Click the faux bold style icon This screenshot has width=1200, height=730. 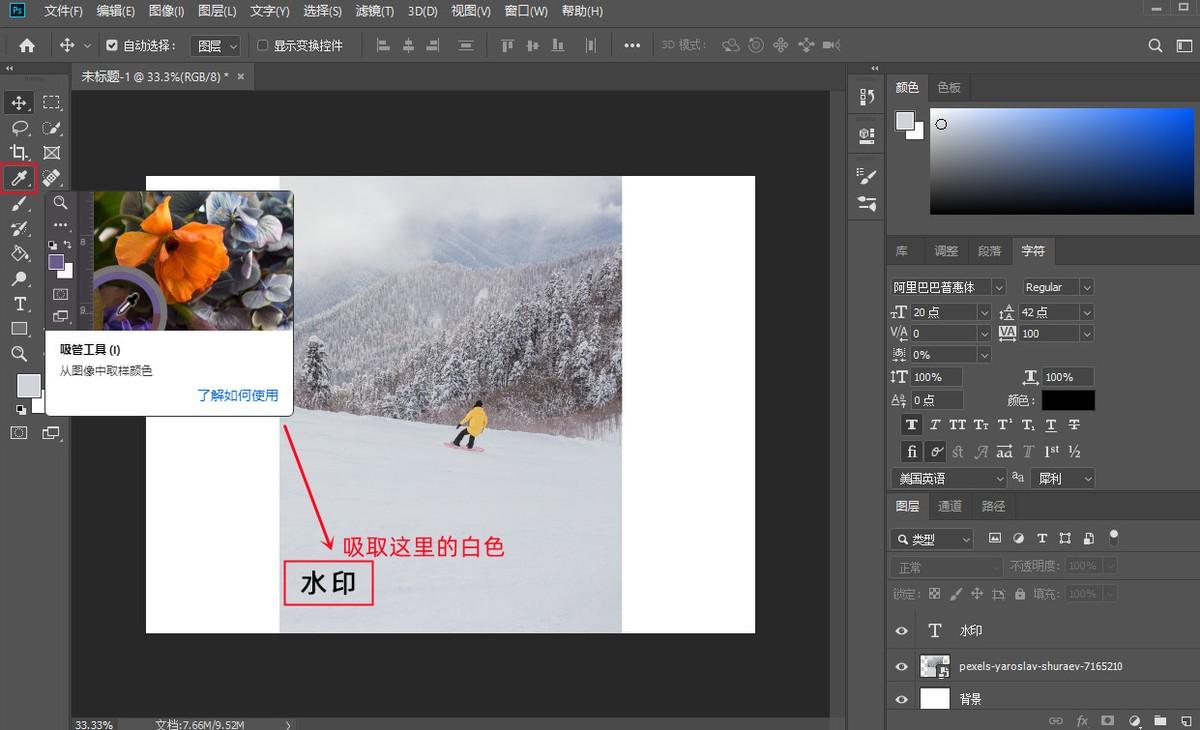pyautogui.click(x=911, y=425)
